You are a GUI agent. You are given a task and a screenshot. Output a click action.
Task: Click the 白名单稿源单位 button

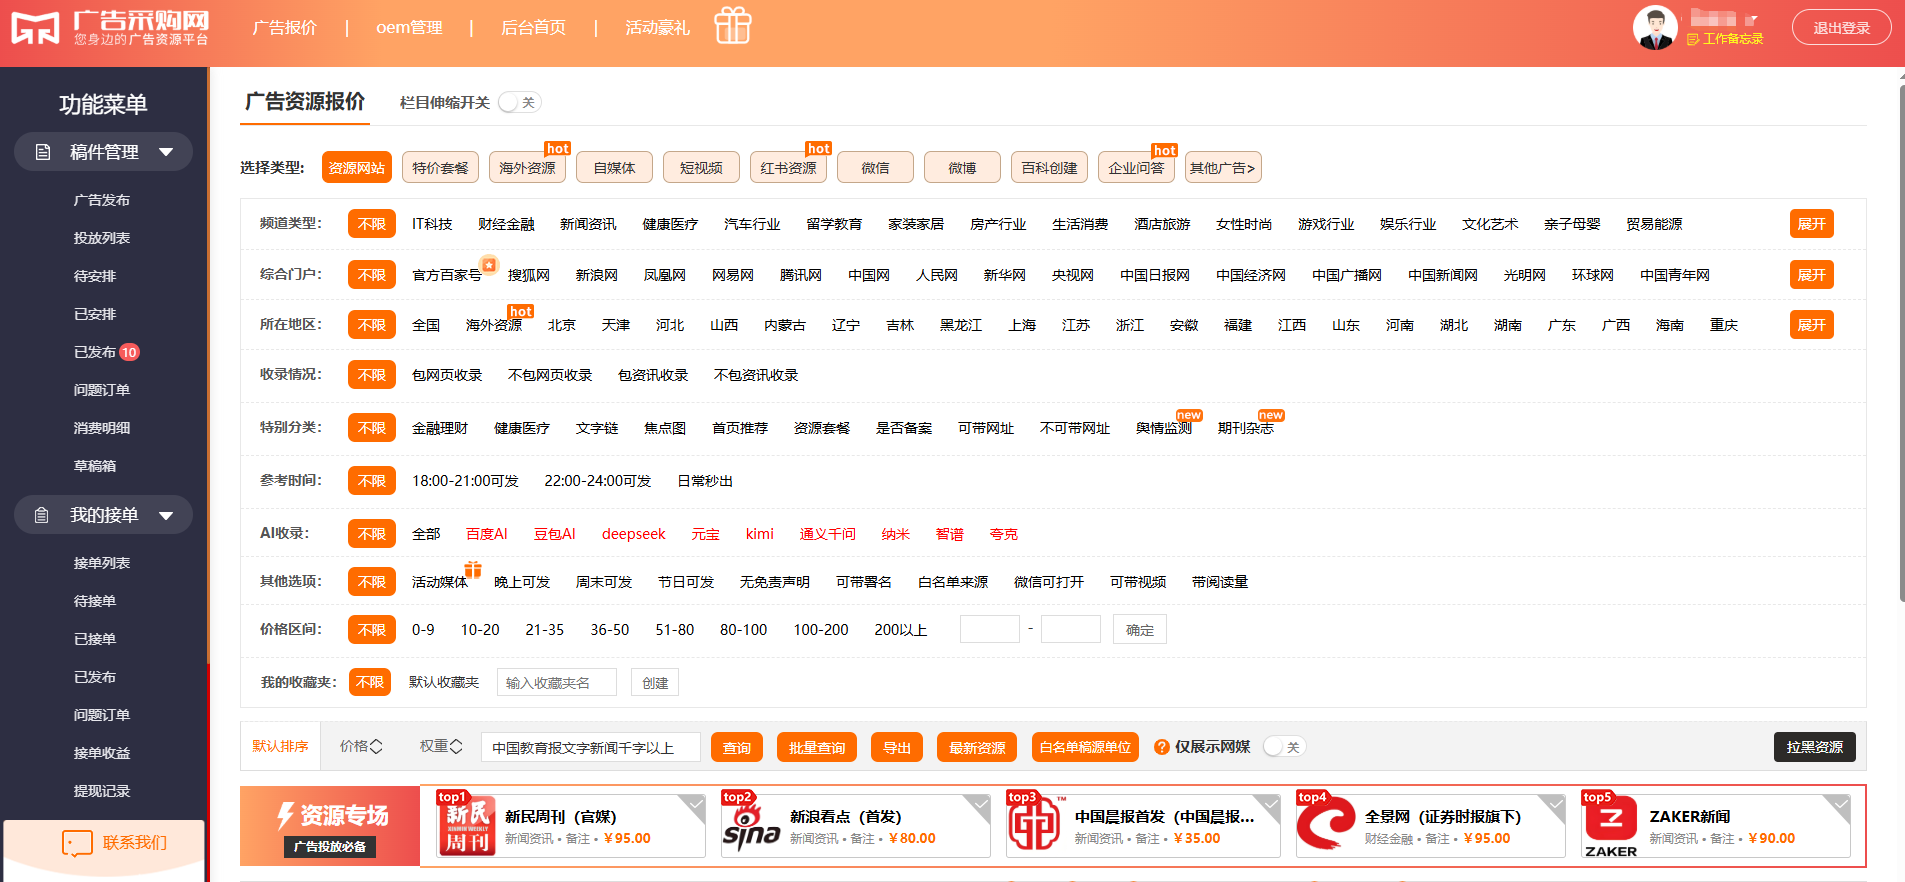pos(1085,747)
